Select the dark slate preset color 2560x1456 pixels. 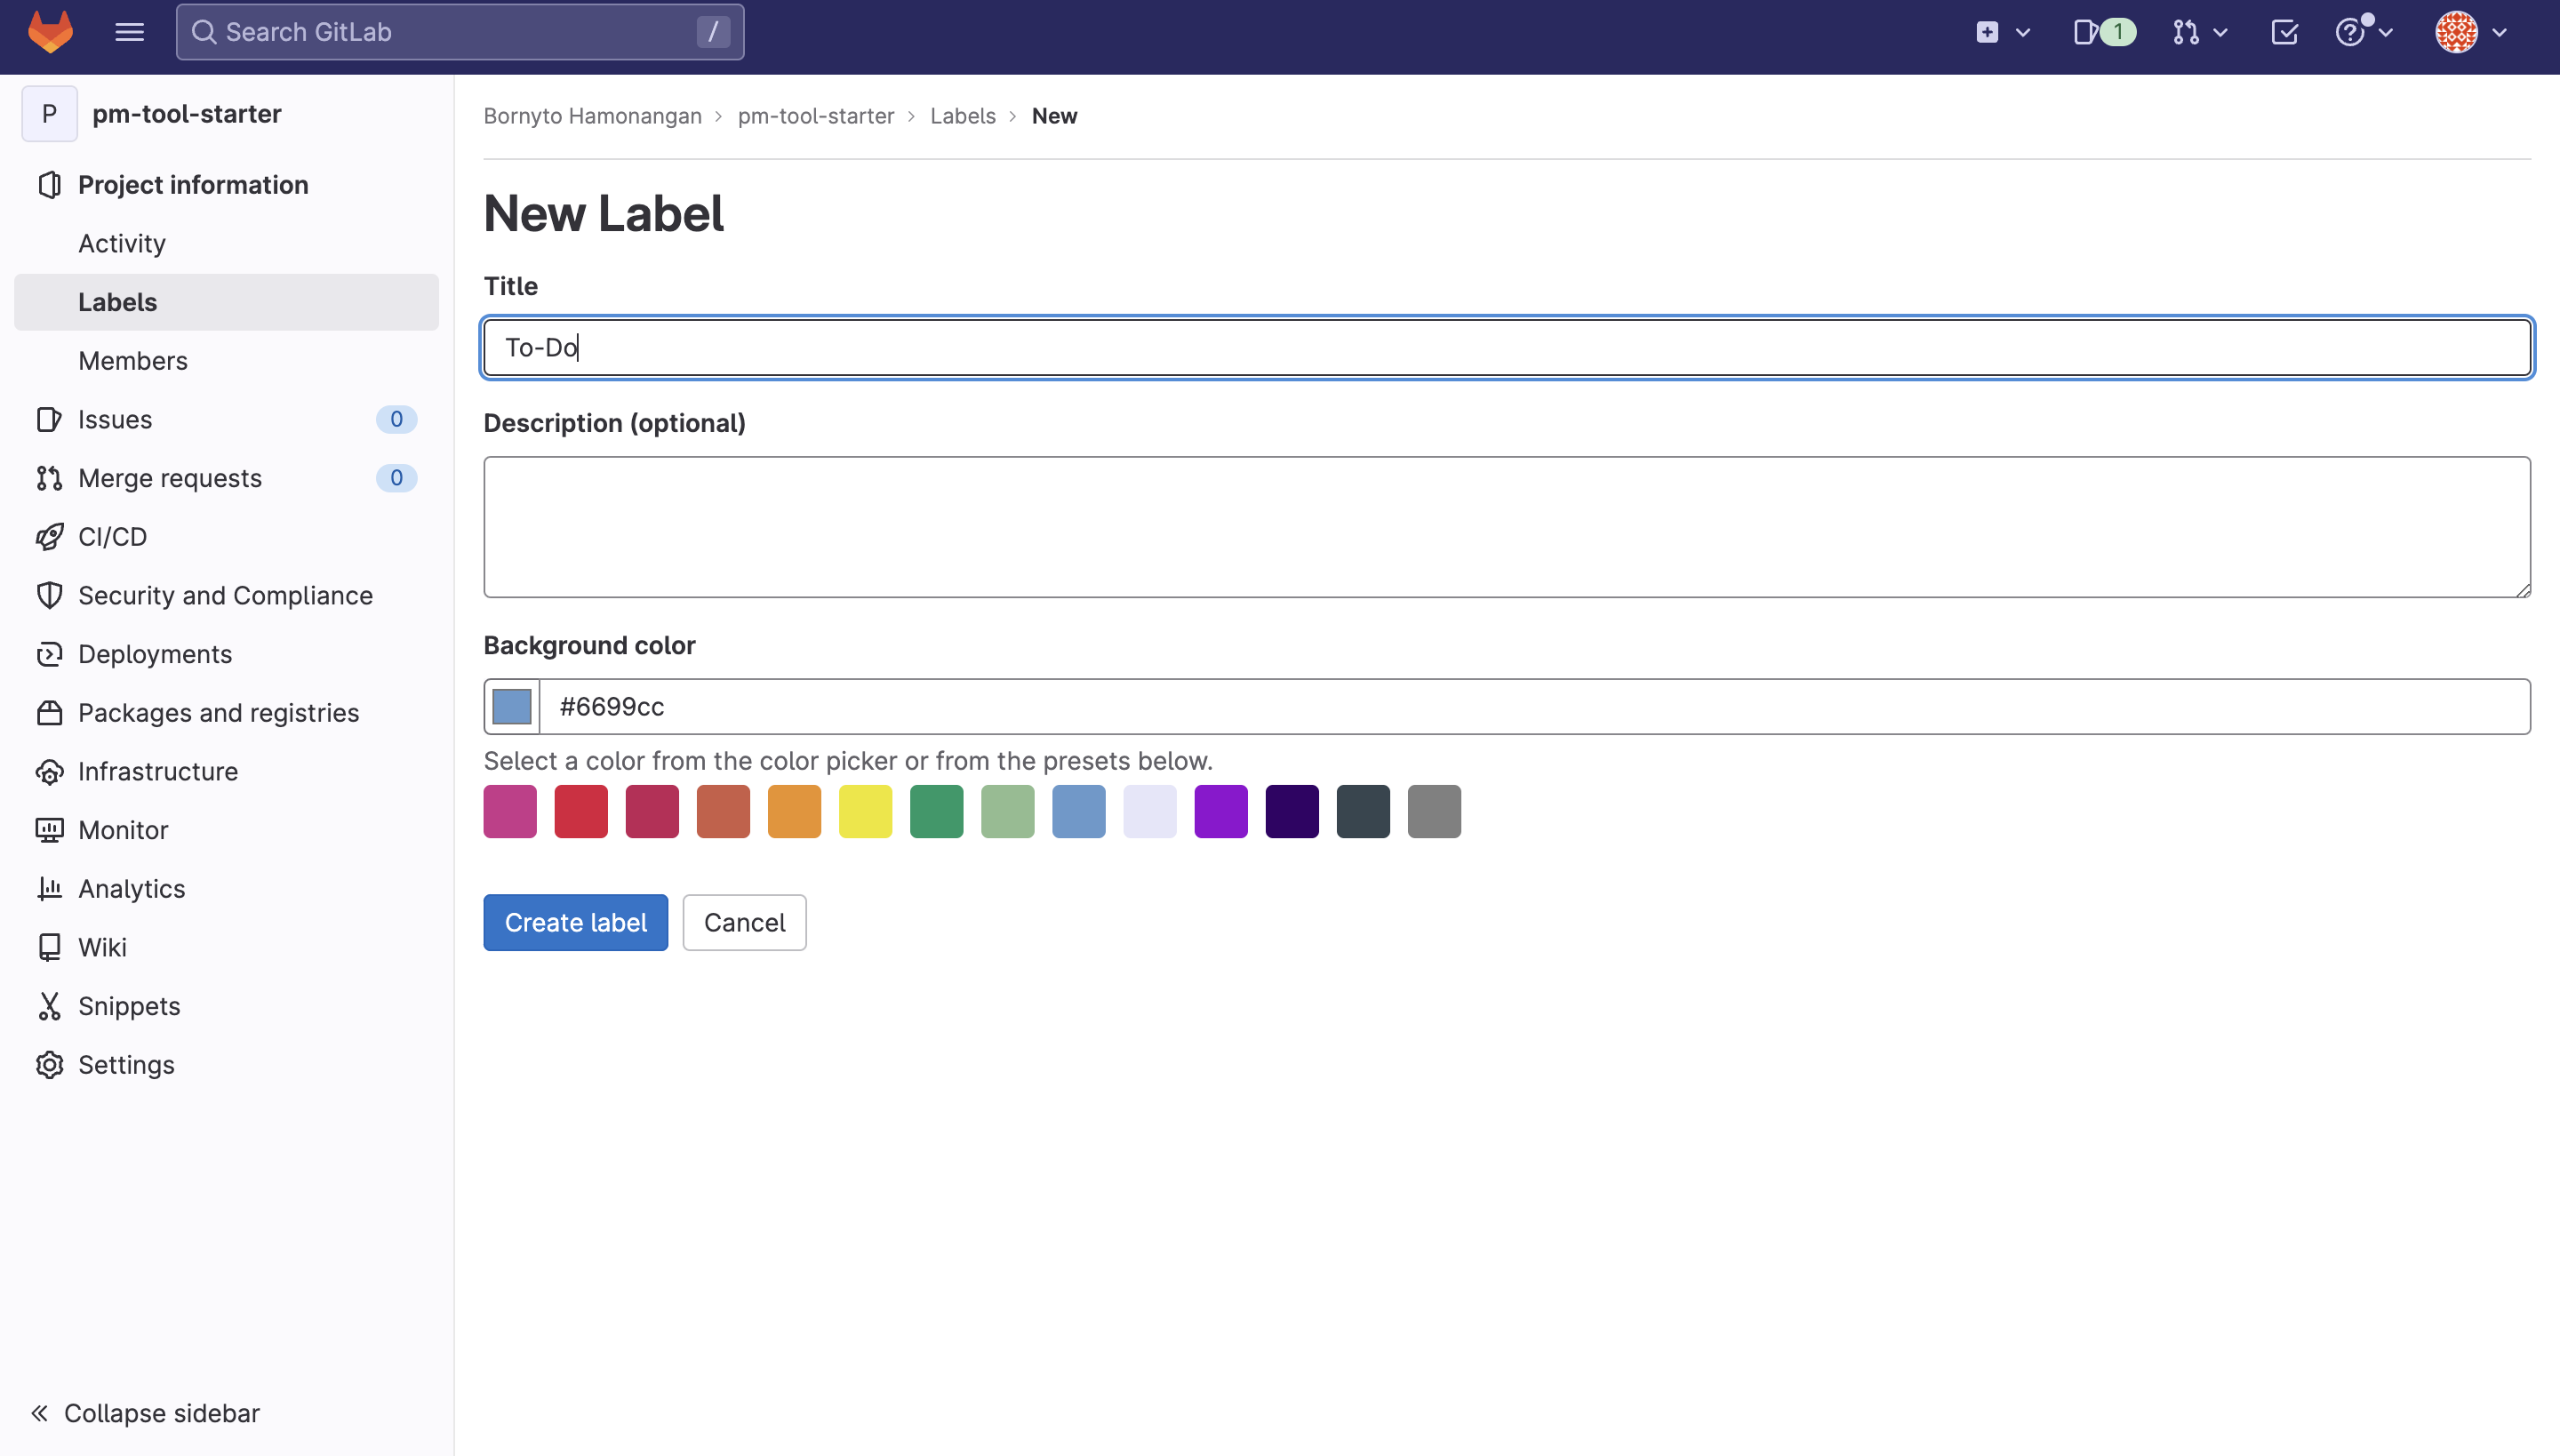(1363, 811)
